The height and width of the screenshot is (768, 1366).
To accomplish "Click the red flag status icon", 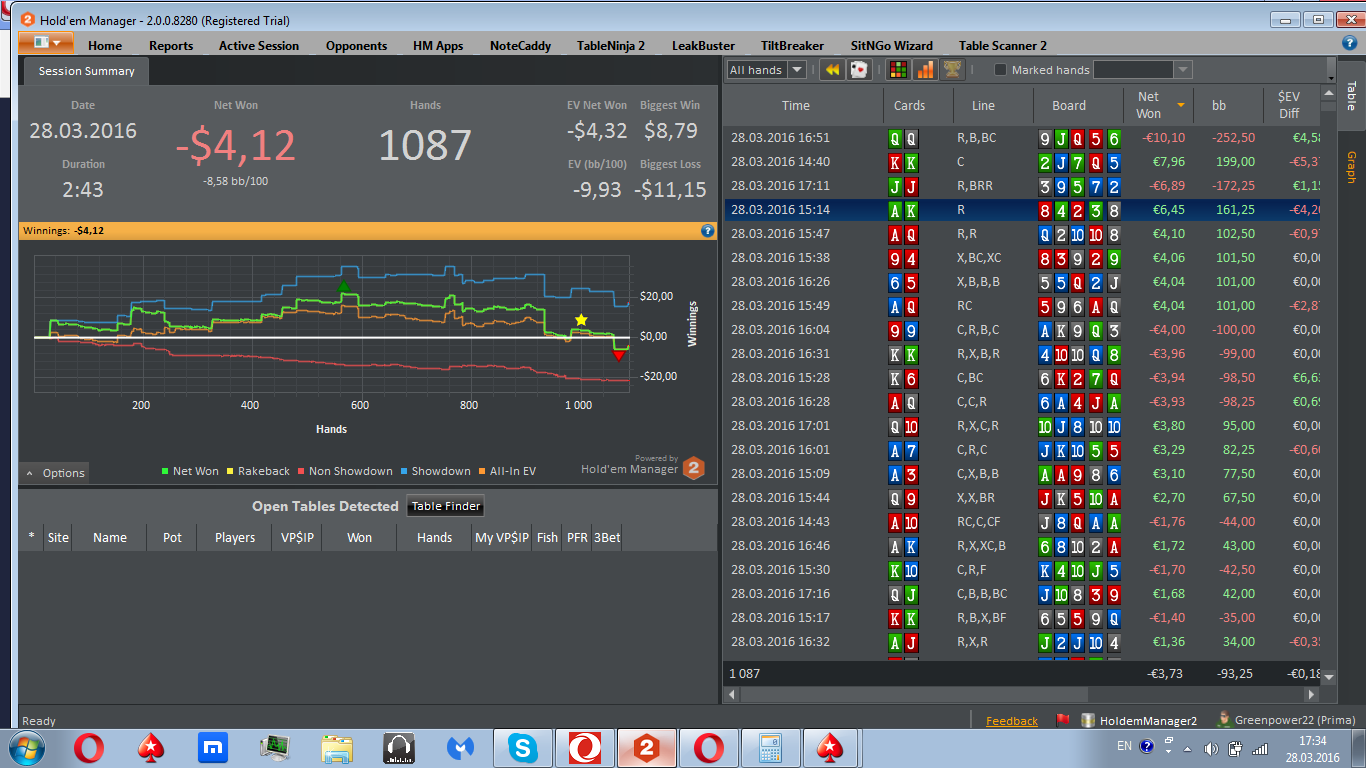I will pos(1063,720).
